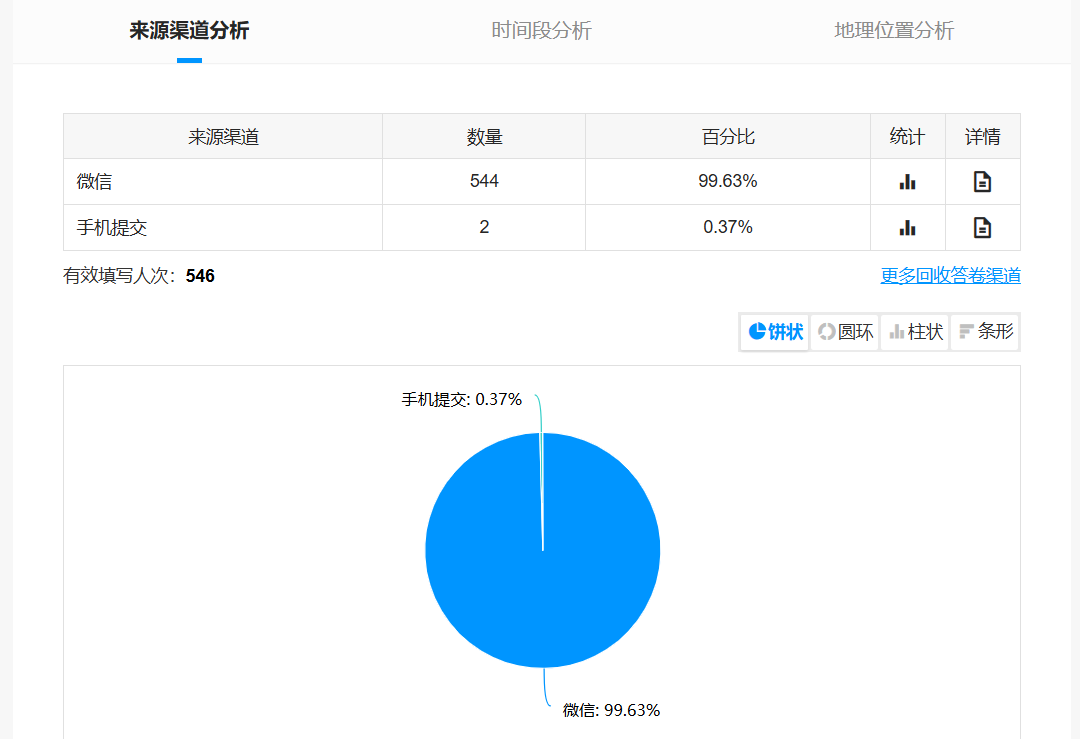Viewport: 1080px width, 739px height.
Task: Click the 更多回收答卷渠道 link
Action: [x=950, y=276]
